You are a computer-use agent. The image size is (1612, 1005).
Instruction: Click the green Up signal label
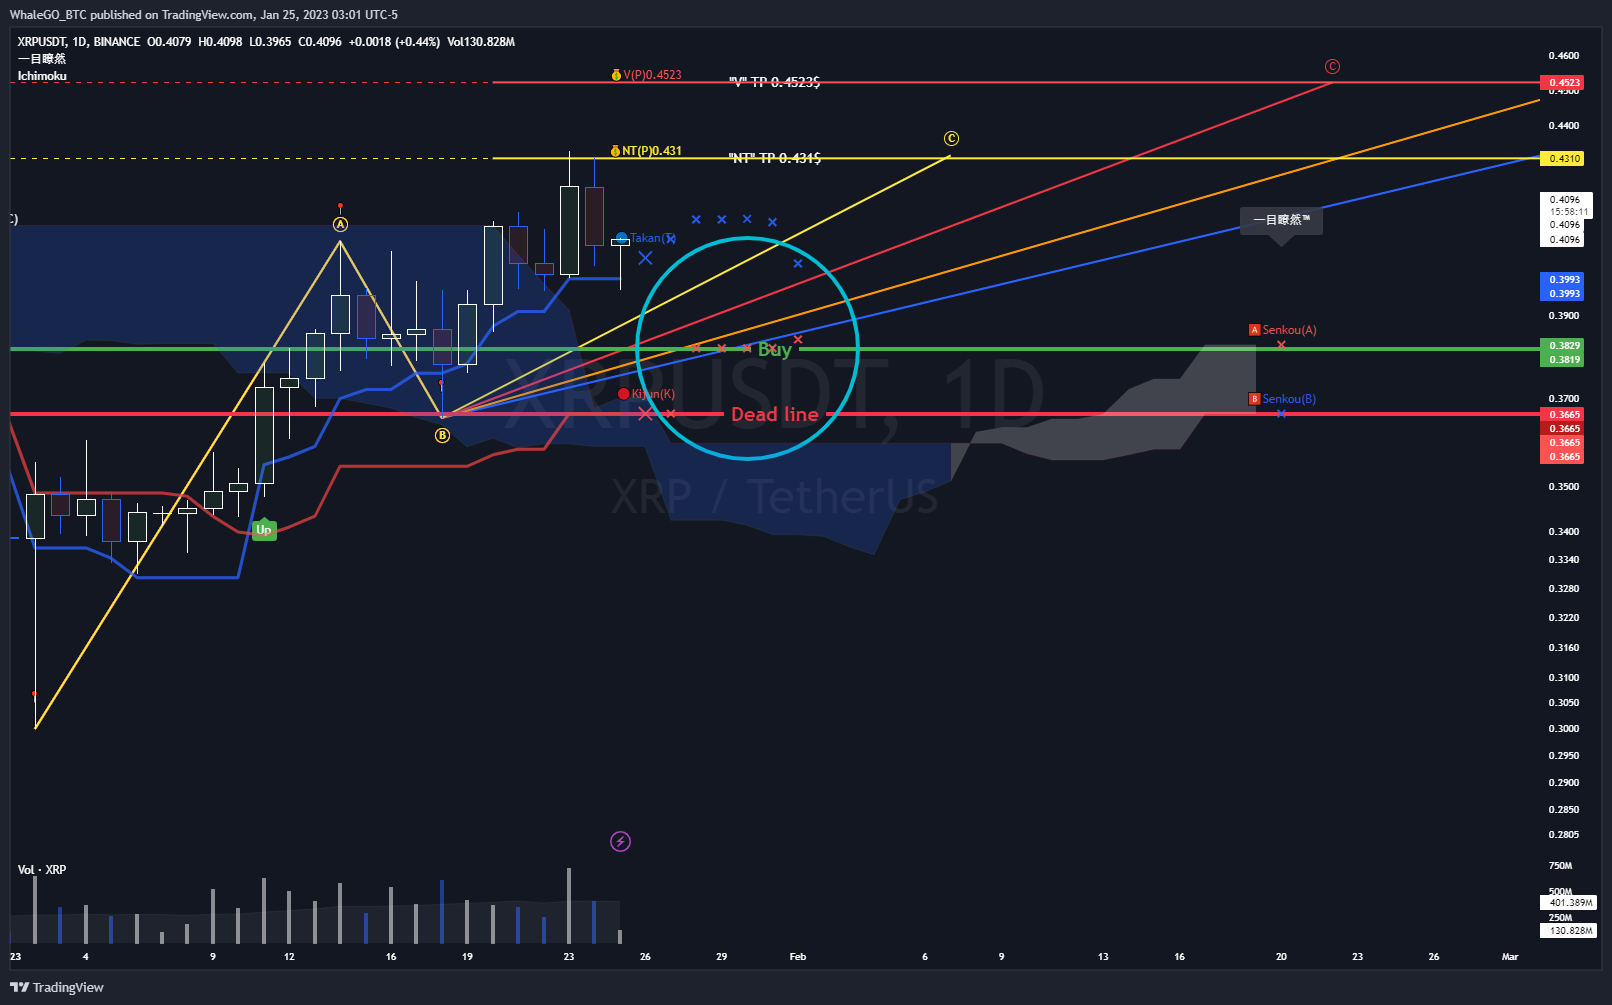[264, 530]
